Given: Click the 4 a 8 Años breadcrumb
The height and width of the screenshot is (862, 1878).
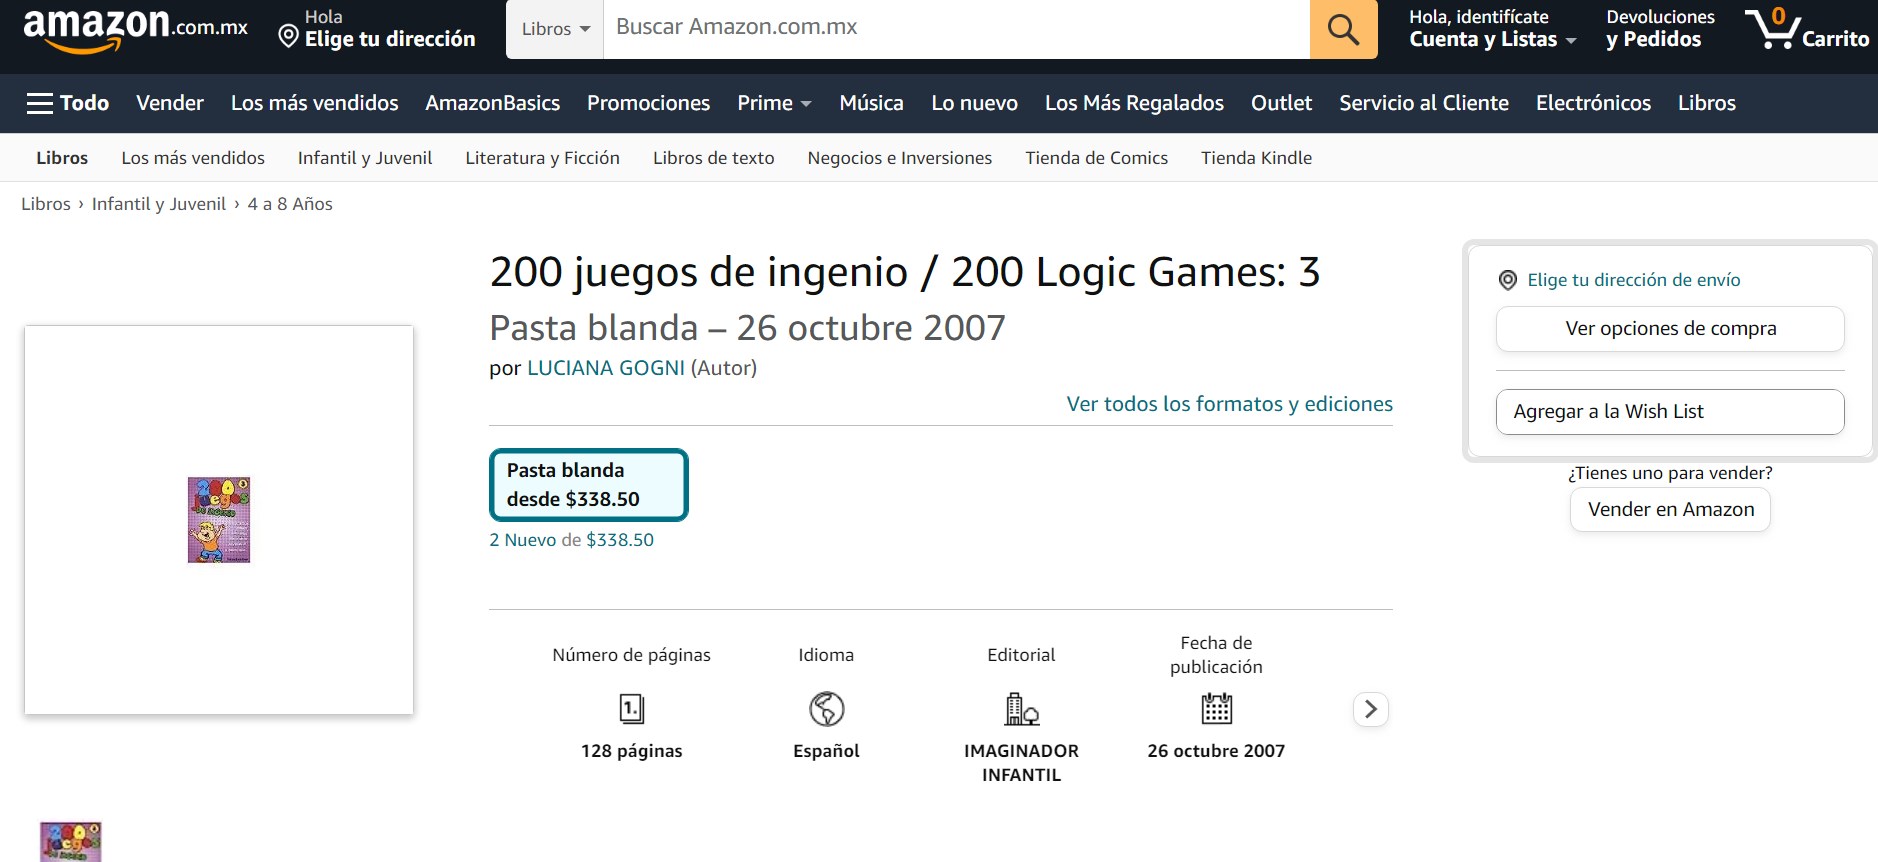Looking at the screenshot, I should pyautogui.click(x=290, y=204).
